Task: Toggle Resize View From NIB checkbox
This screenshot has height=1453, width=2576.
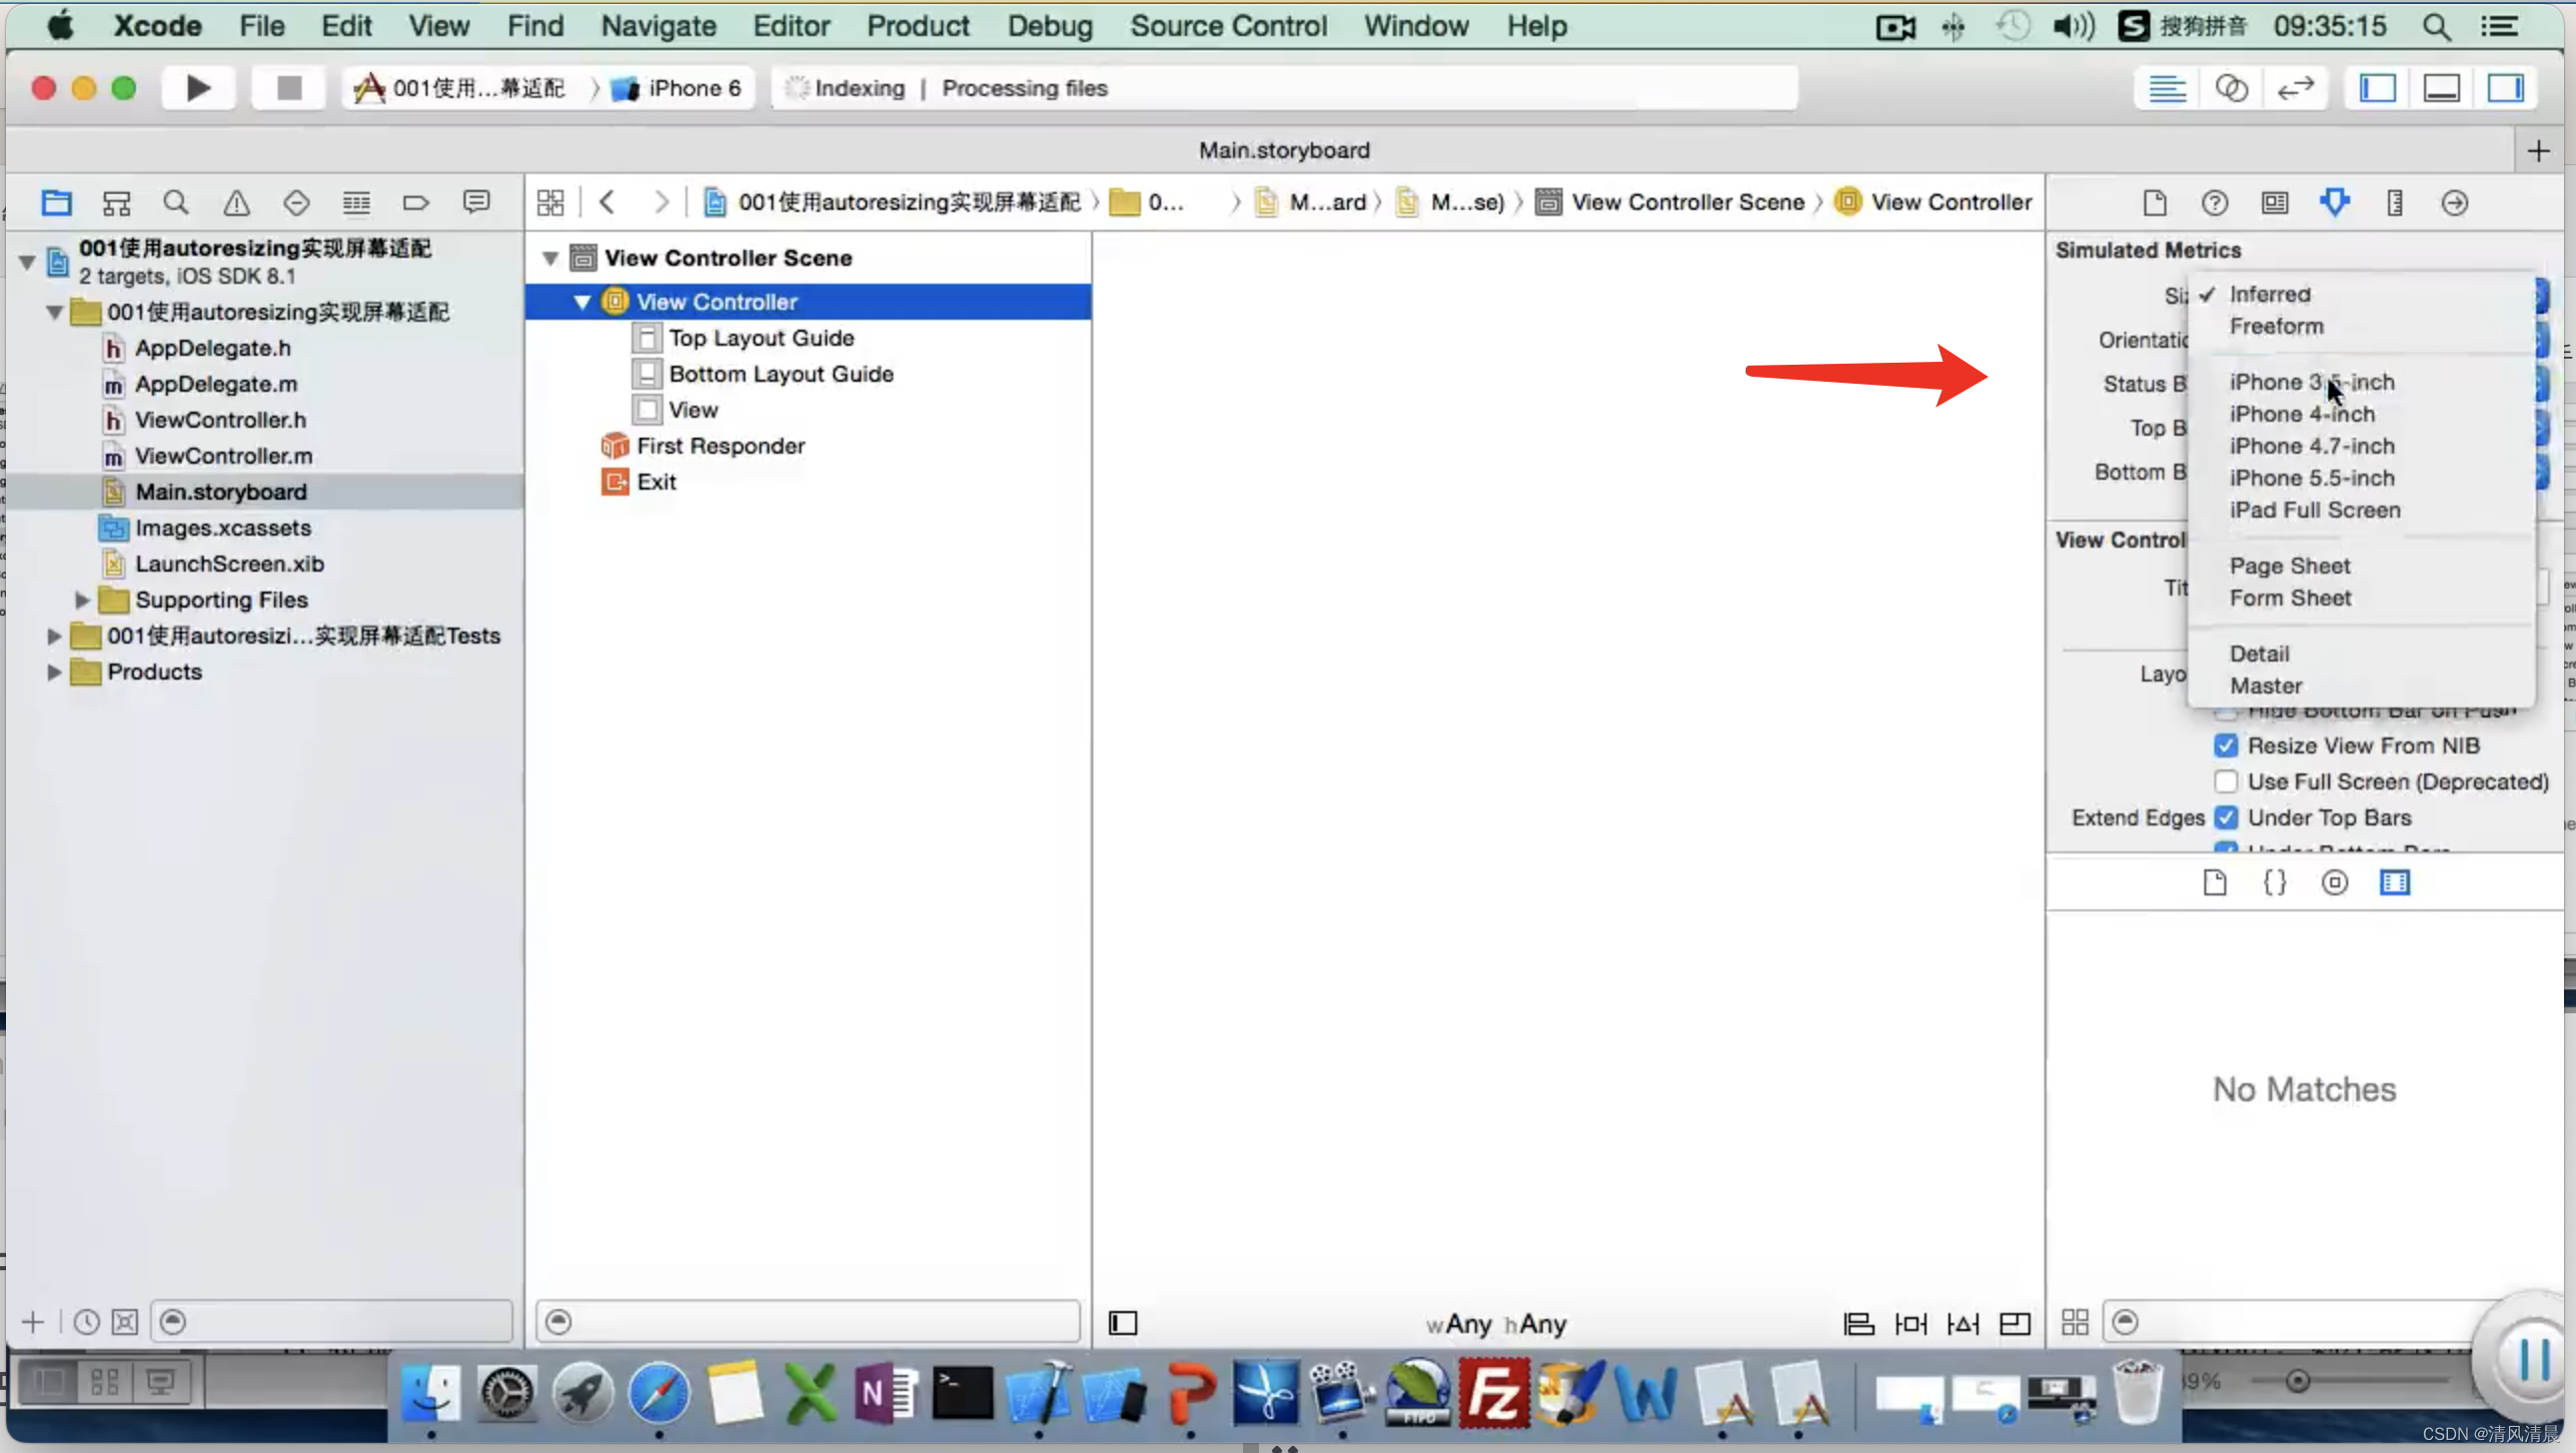Action: [x=2226, y=746]
